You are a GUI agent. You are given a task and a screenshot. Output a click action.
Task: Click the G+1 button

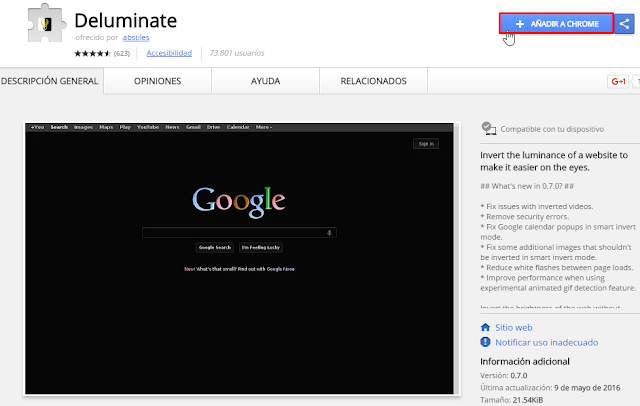(618, 82)
